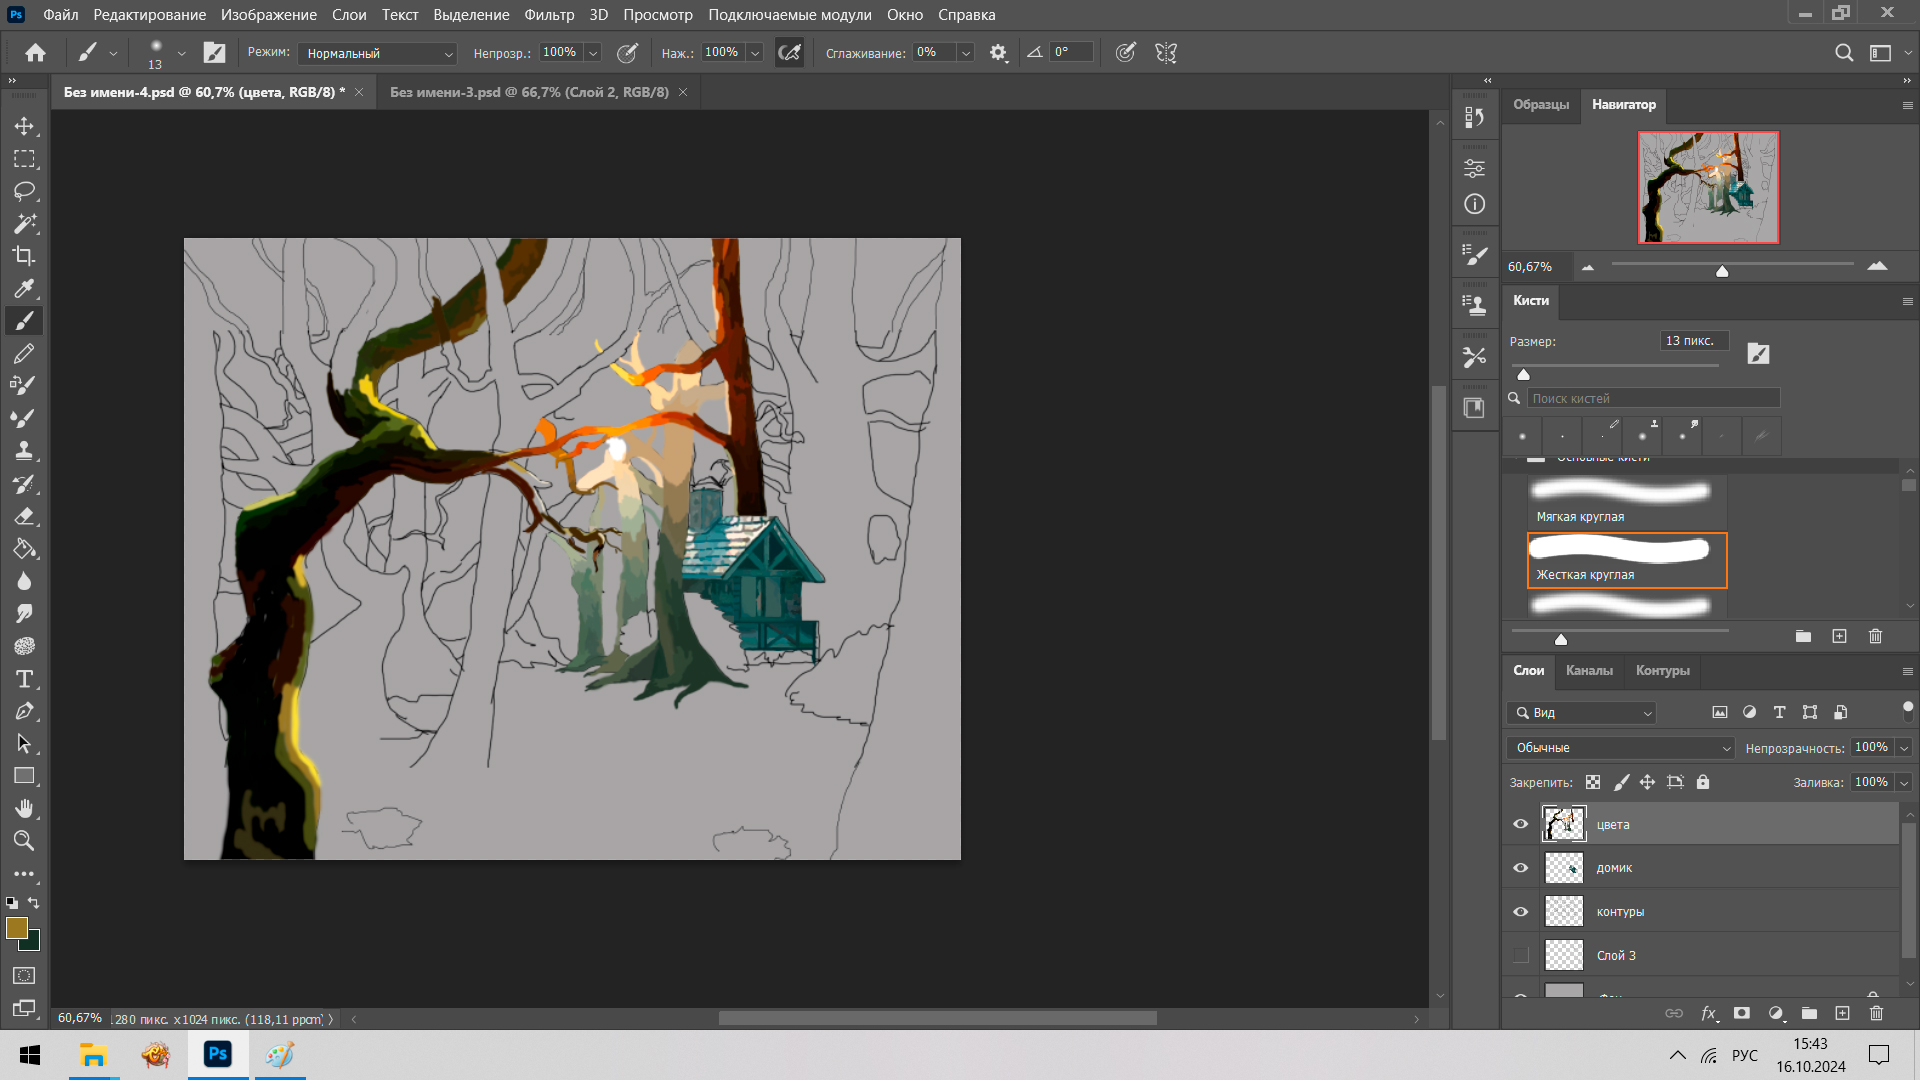Switch to the 'Каналы' tab
Viewport: 1920px width, 1080px height.
(1589, 671)
